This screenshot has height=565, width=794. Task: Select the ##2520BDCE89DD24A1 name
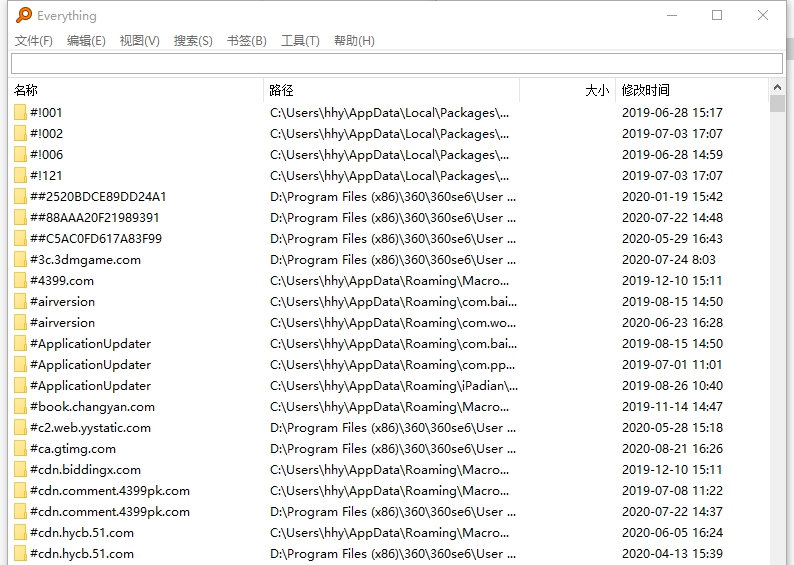[x=98, y=196]
